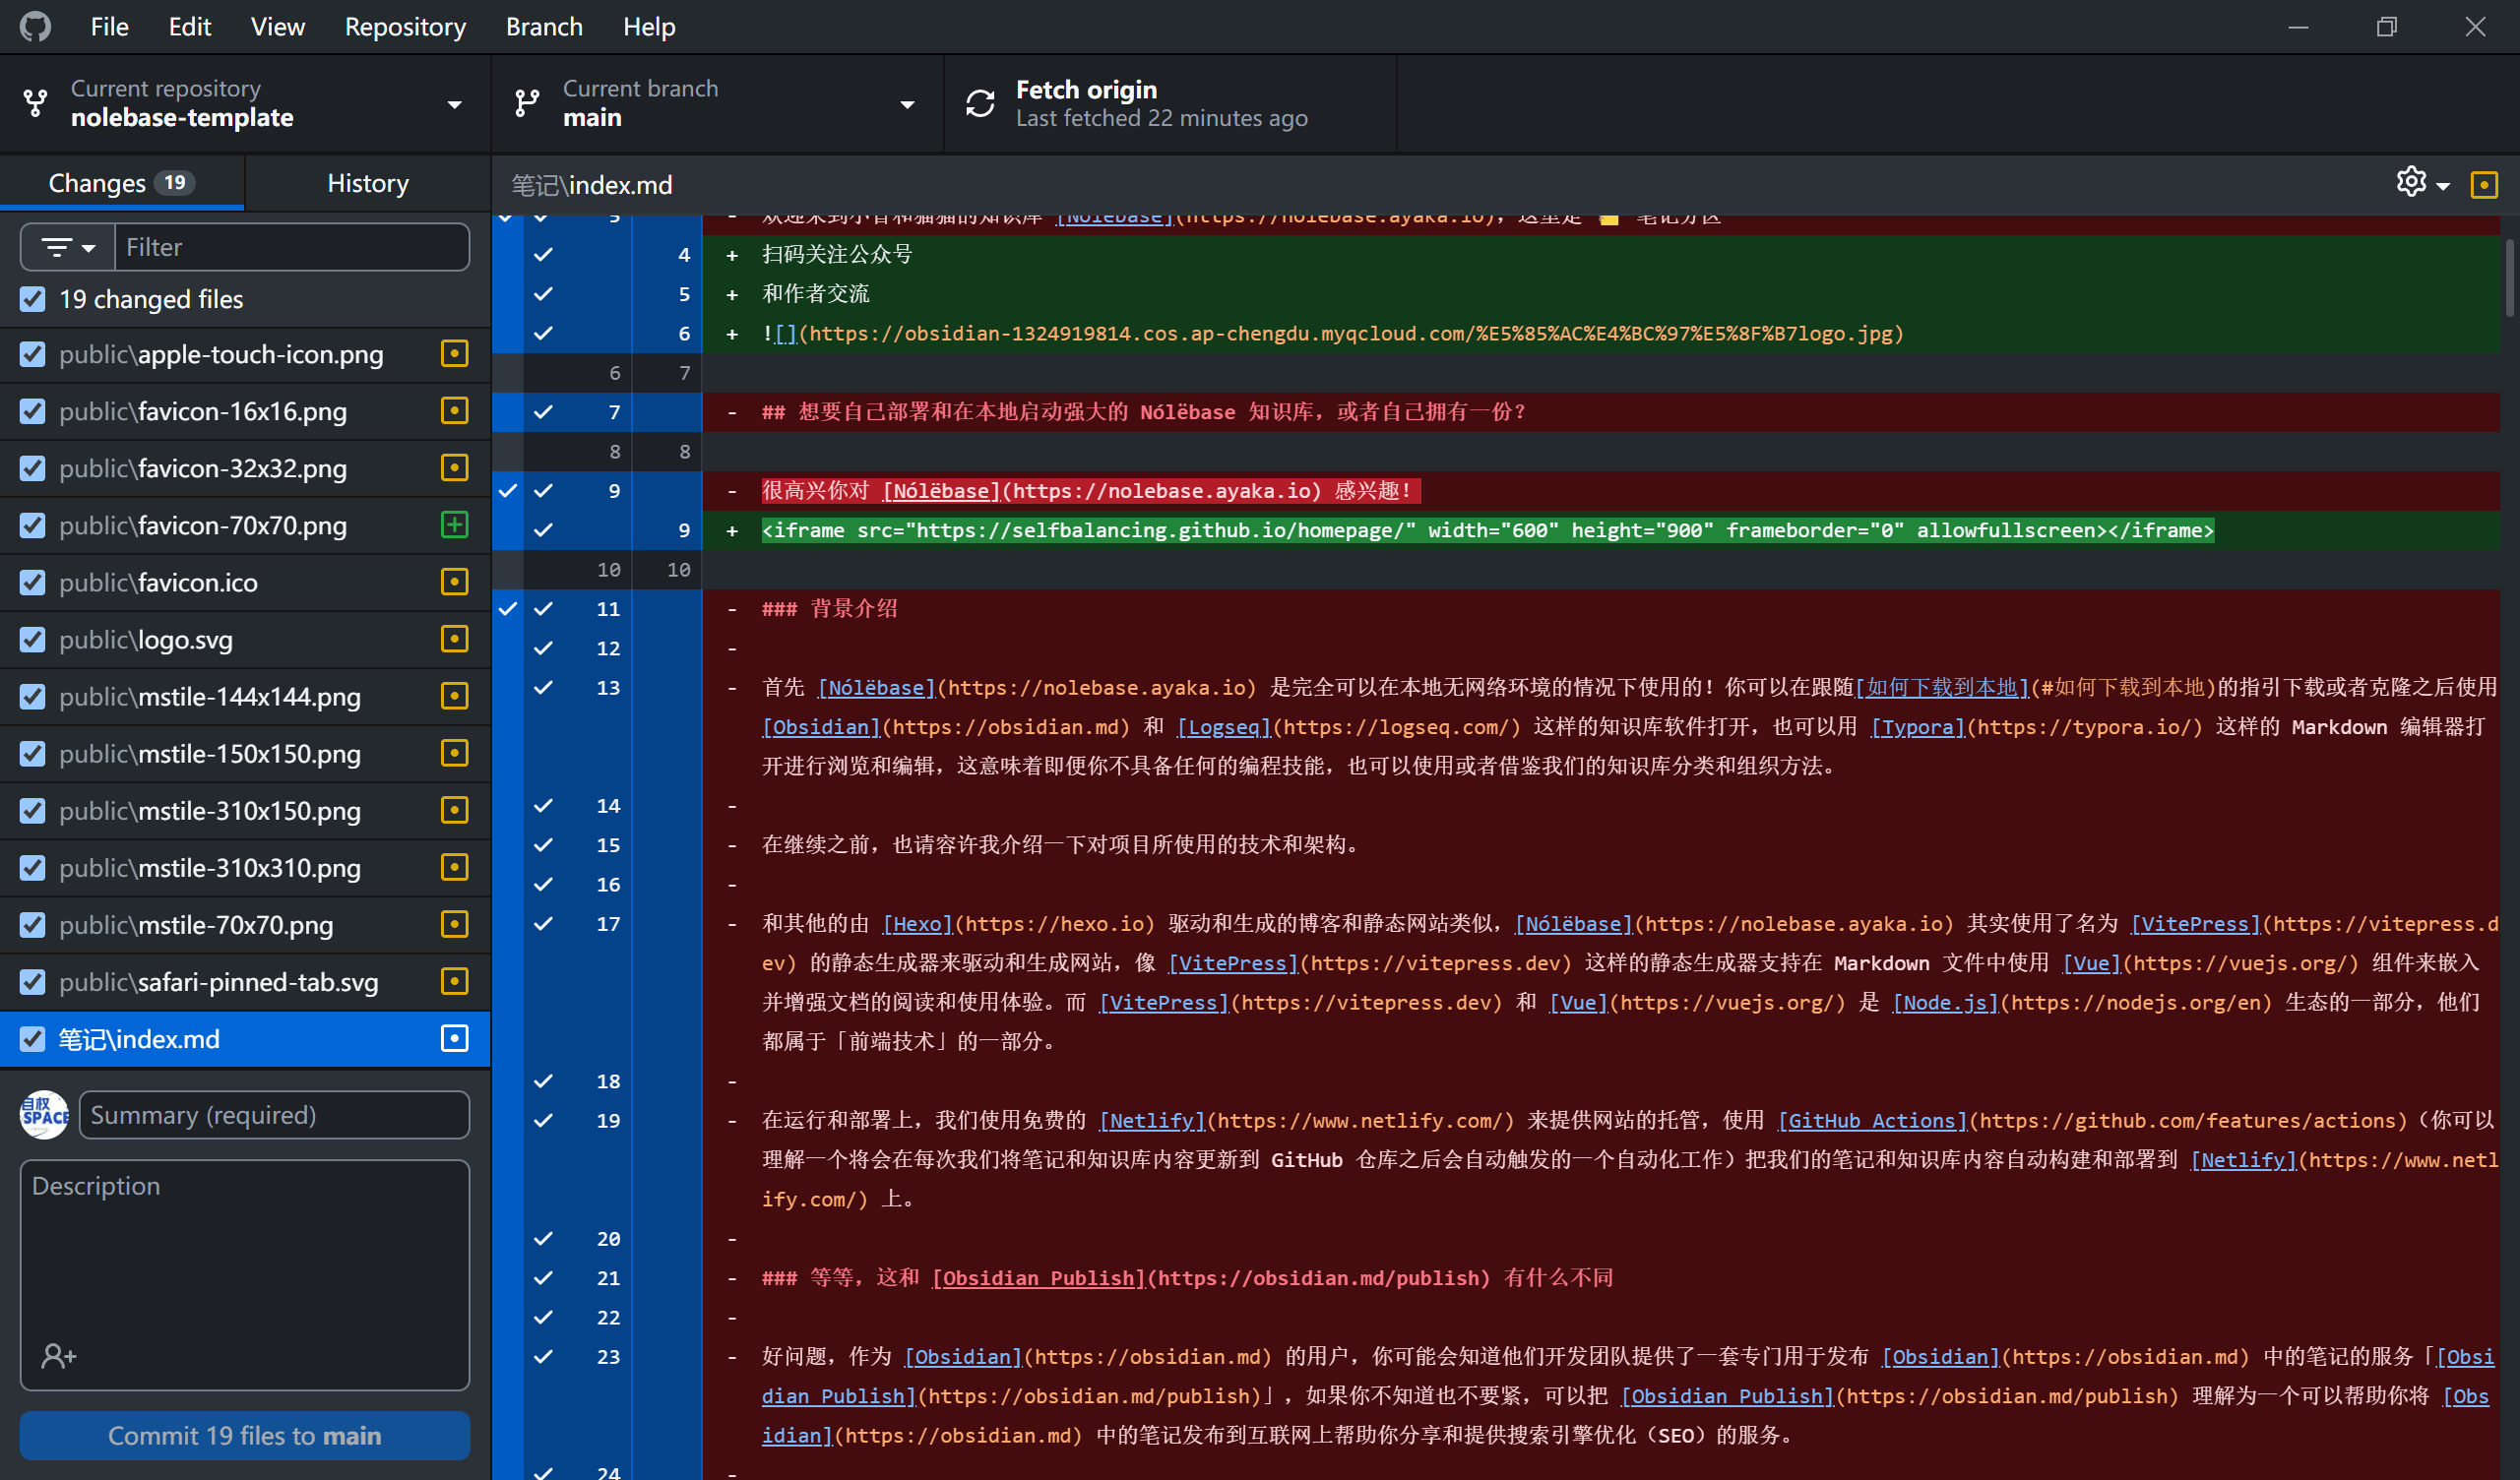This screenshot has height=1480, width=2520.
Task: Click modified icon for mstile-310x150.png
Action: tap(455, 810)
